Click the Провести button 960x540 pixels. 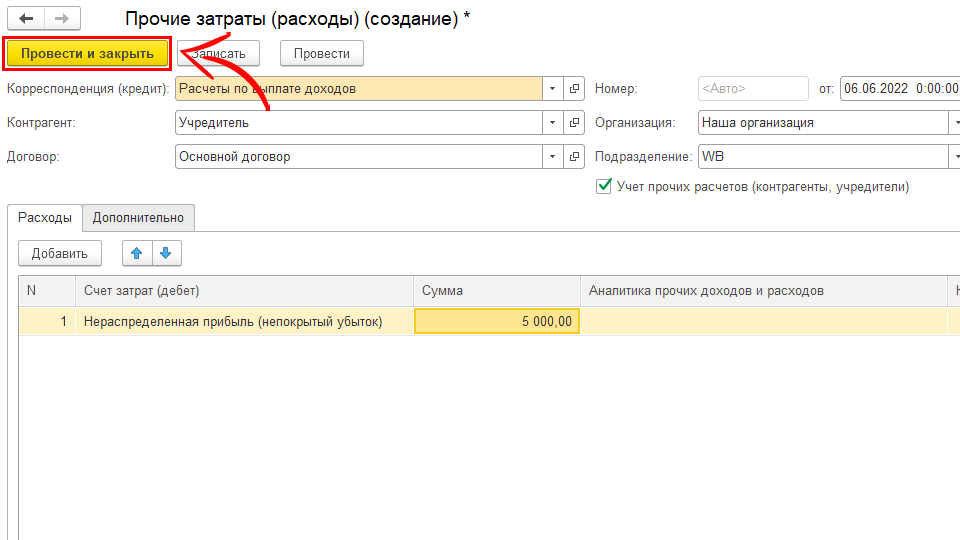click(x=321, y=53)
